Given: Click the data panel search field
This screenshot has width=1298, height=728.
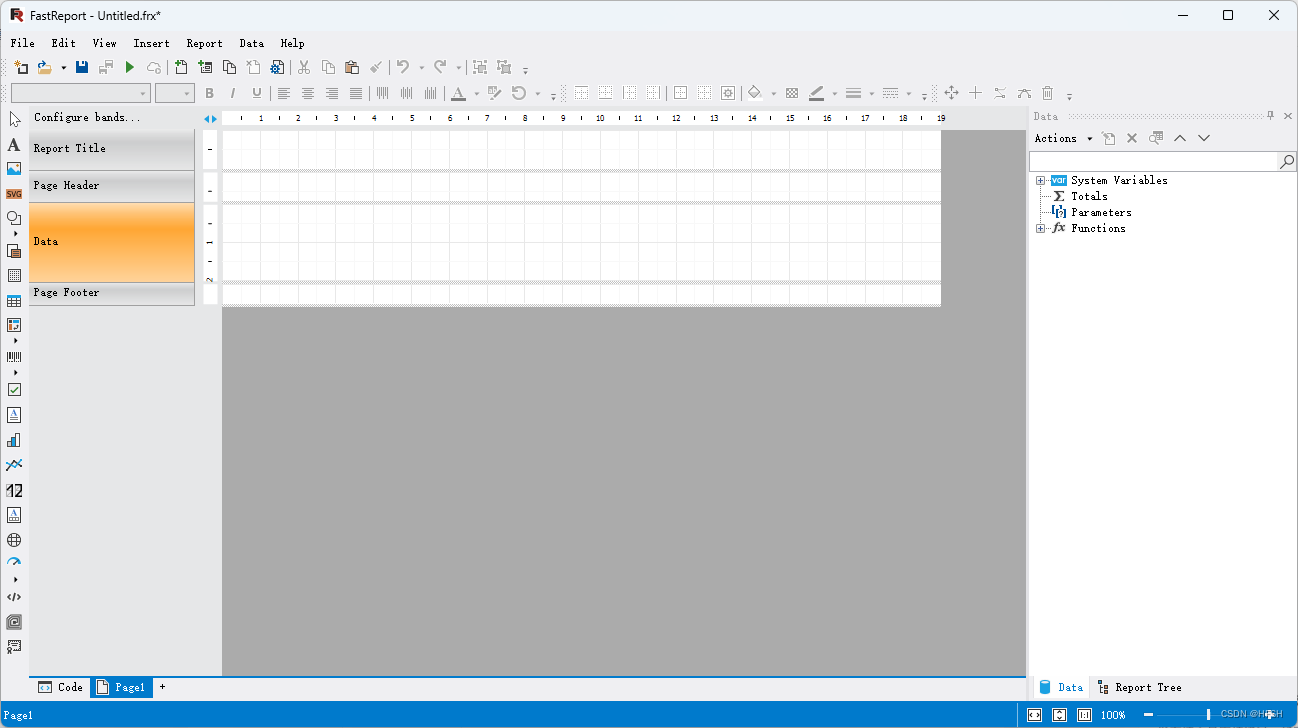Looking at the screenshot, I should (x=1150, y=160).
